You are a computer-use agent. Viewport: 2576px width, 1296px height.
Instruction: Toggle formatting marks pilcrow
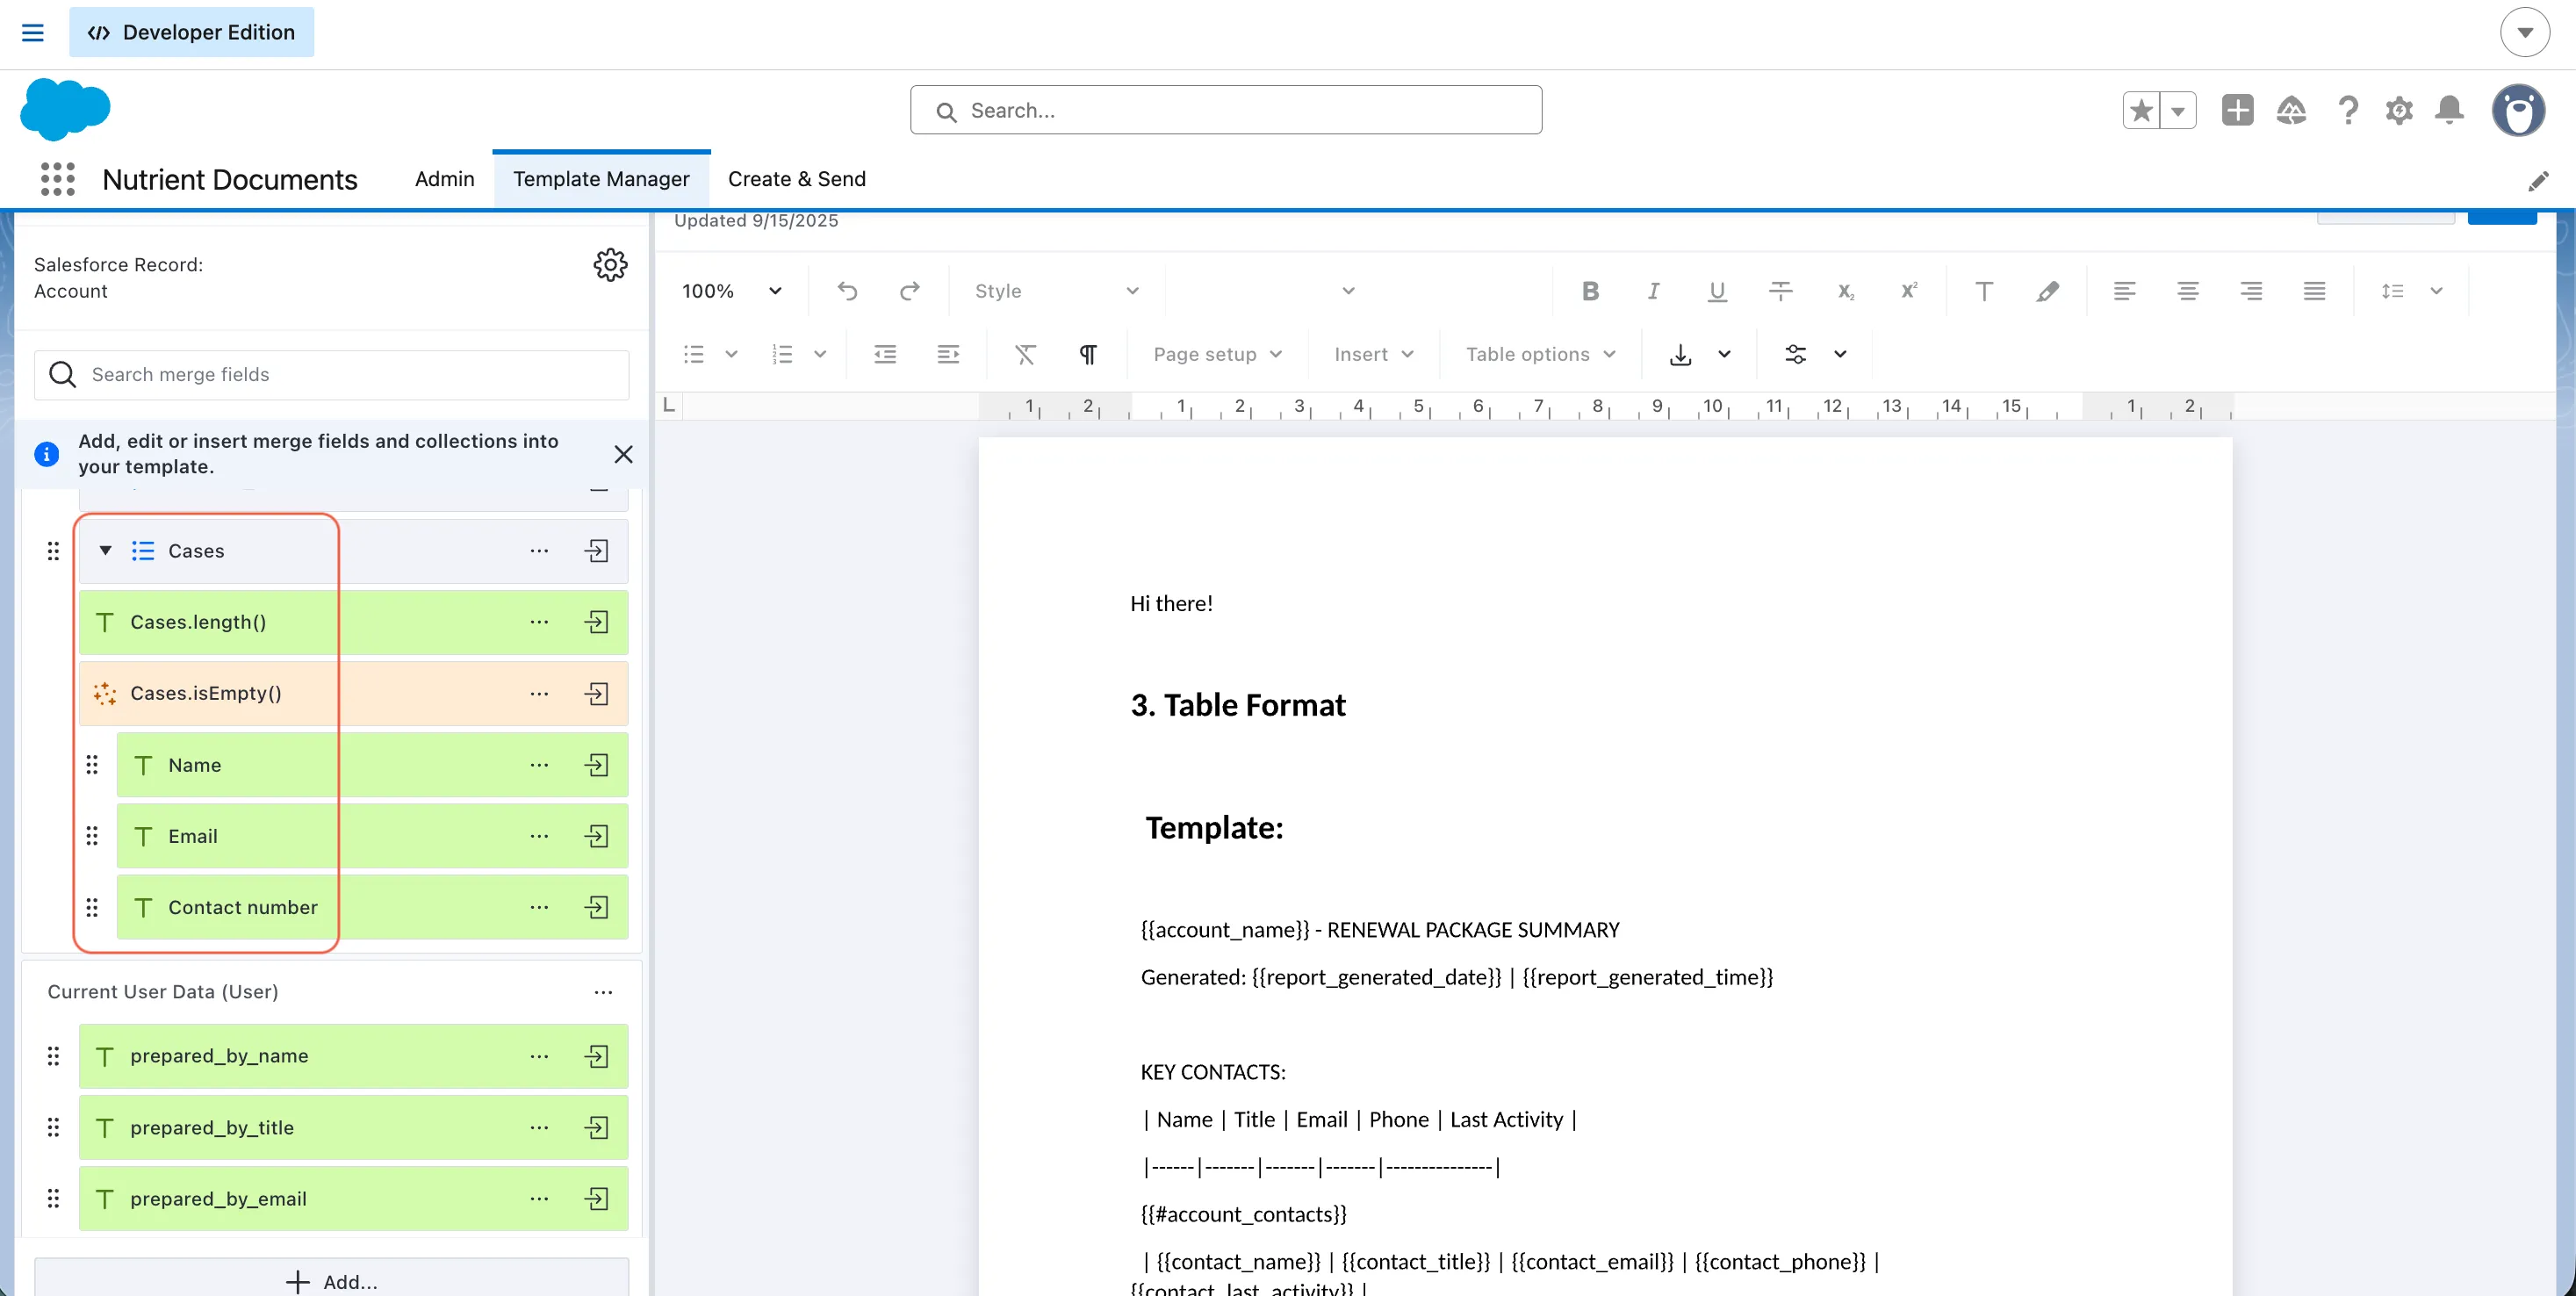pyautogui.click(x=1088, y=354)
